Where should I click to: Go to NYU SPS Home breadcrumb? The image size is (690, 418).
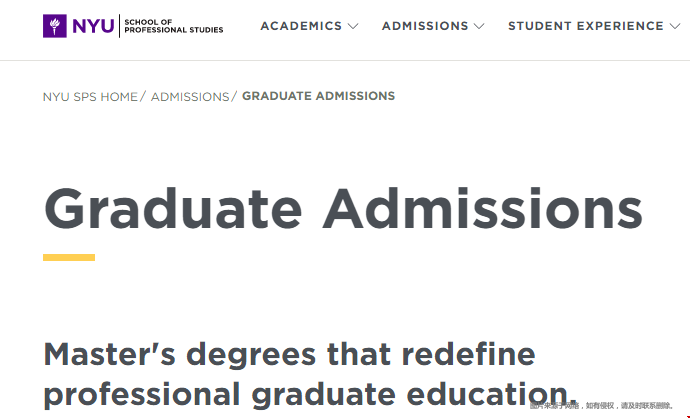(x=90, y=96)
